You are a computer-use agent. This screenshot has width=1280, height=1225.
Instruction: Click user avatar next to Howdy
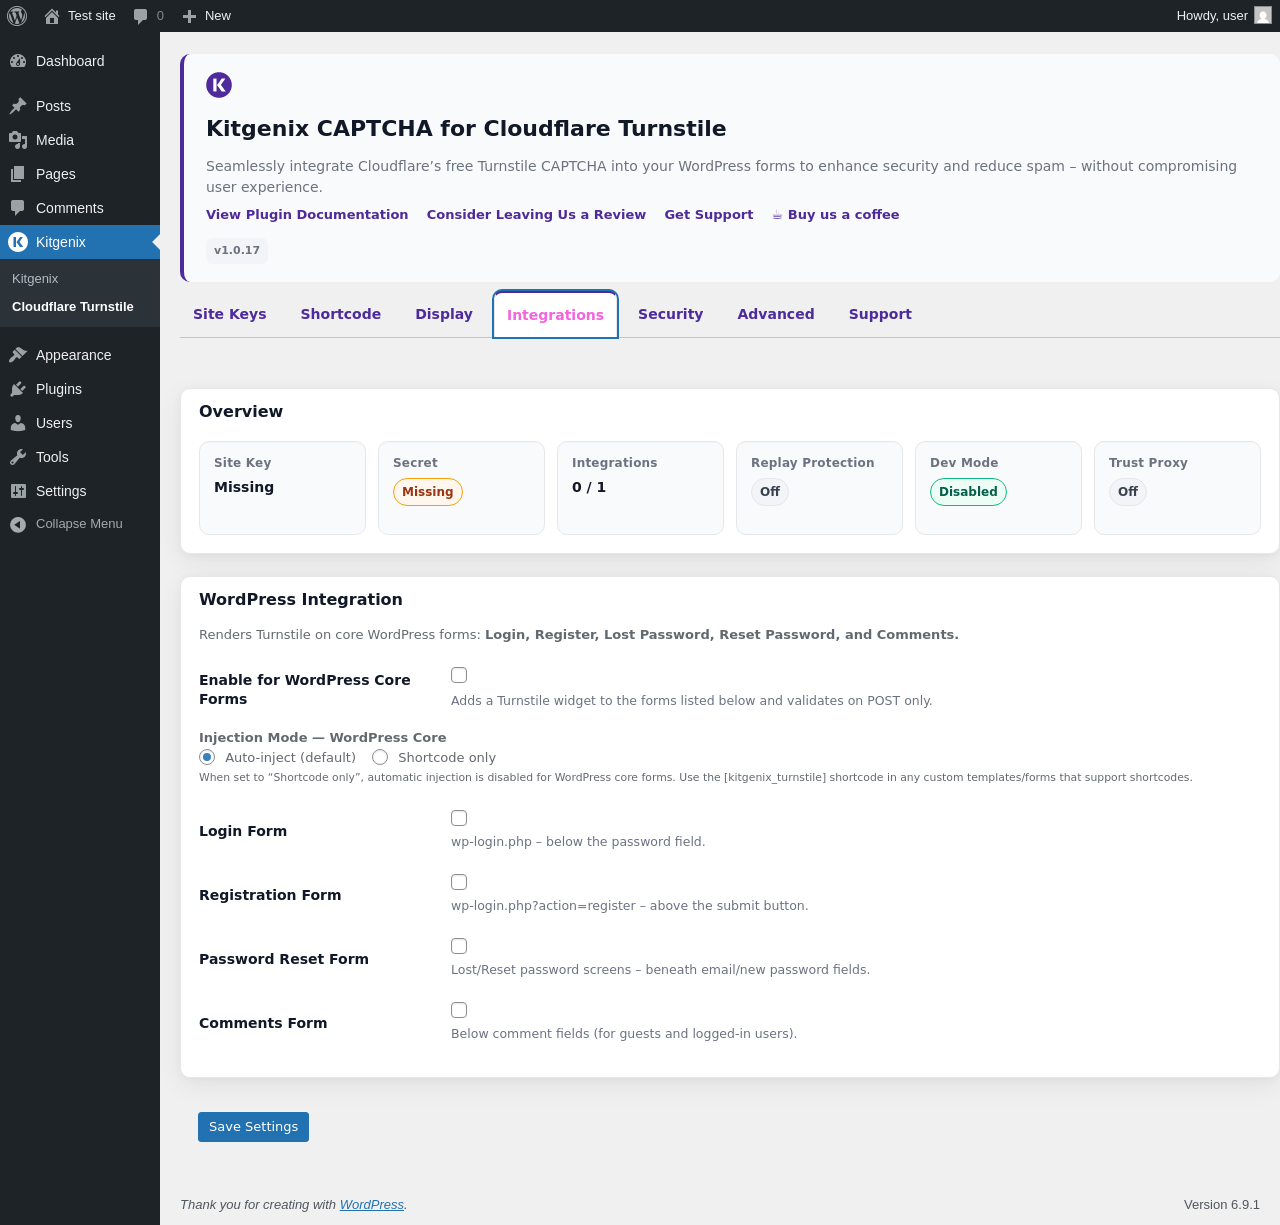pos(1263,16)
